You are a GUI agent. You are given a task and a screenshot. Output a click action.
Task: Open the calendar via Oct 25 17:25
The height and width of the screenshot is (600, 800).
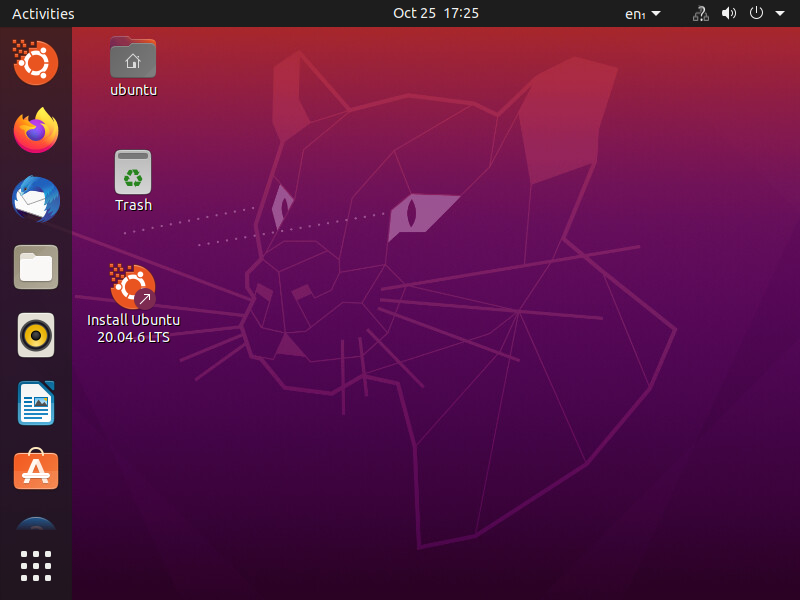436,13
